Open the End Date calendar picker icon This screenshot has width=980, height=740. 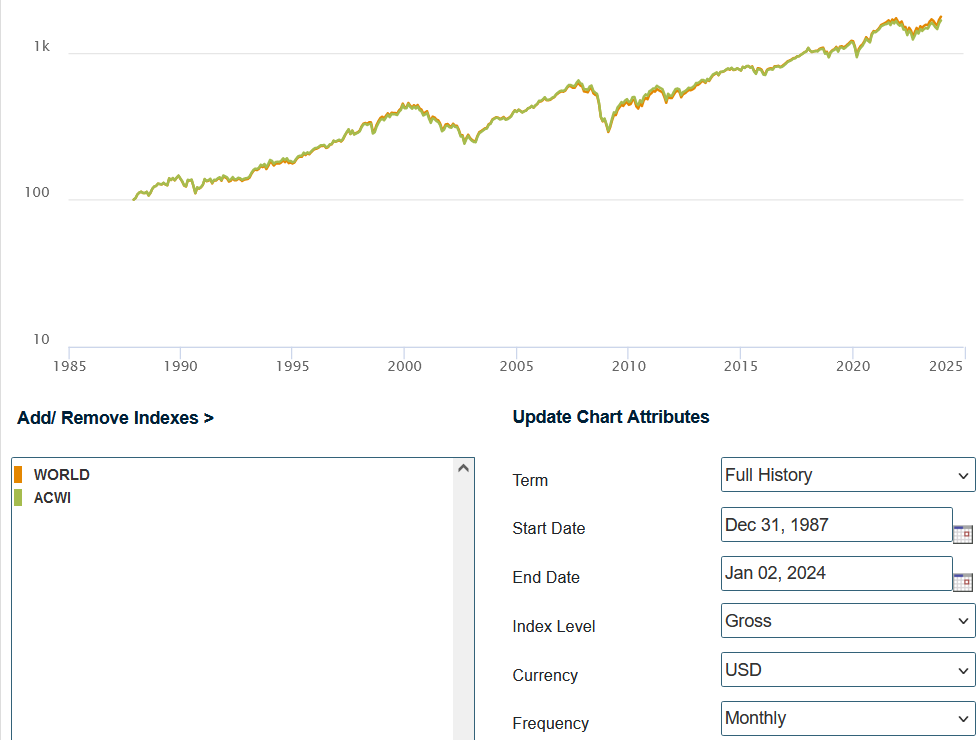click(962, 582)
